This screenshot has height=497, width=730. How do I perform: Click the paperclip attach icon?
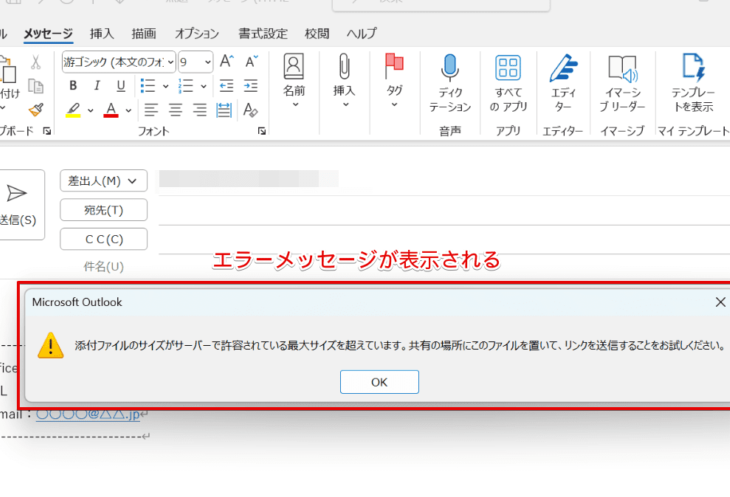pyautogui.click(x=344, y=67)
